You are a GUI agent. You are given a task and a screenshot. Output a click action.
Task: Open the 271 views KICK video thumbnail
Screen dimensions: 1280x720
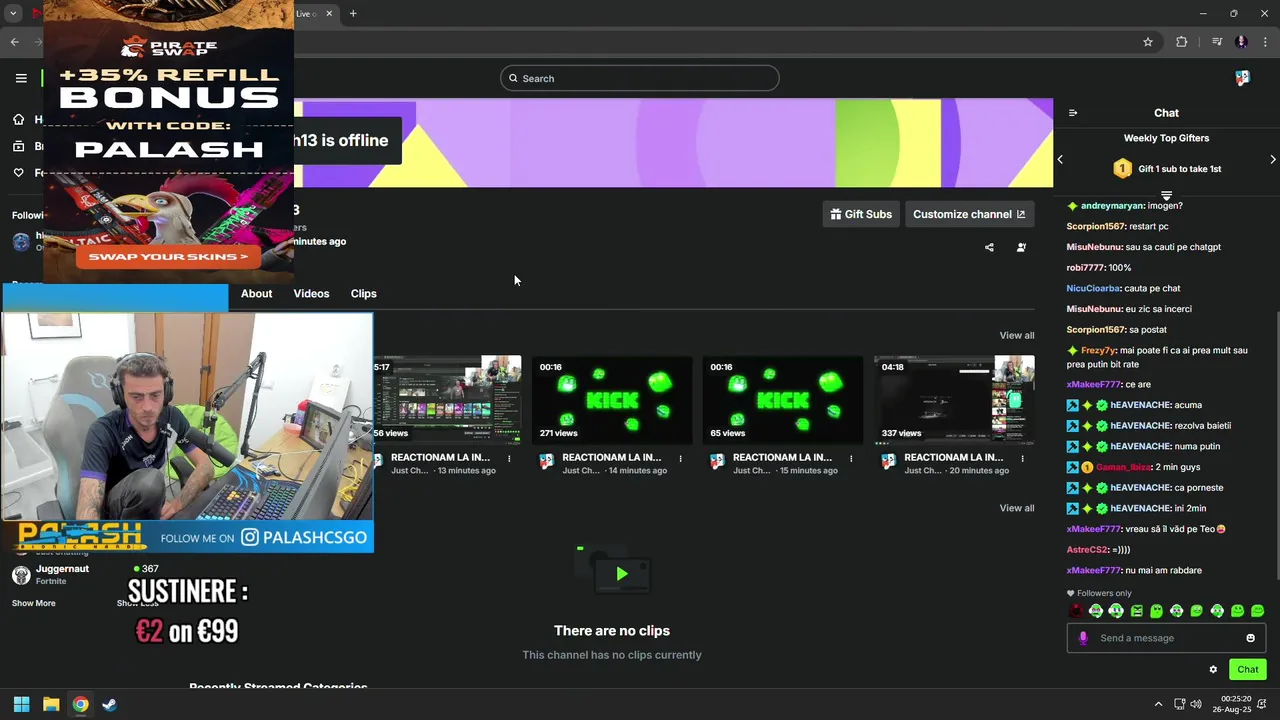point(612,400)
